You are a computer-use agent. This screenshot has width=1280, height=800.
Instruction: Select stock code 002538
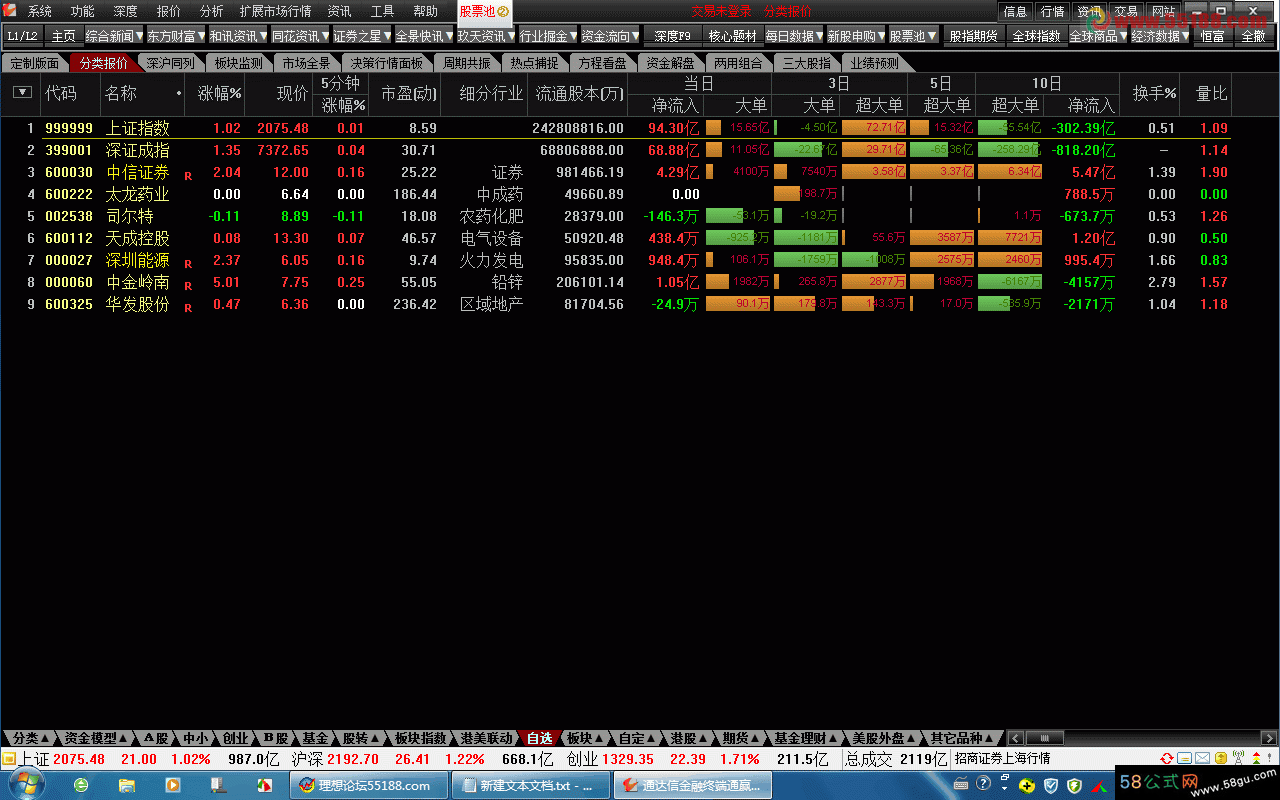coord(69,216)
